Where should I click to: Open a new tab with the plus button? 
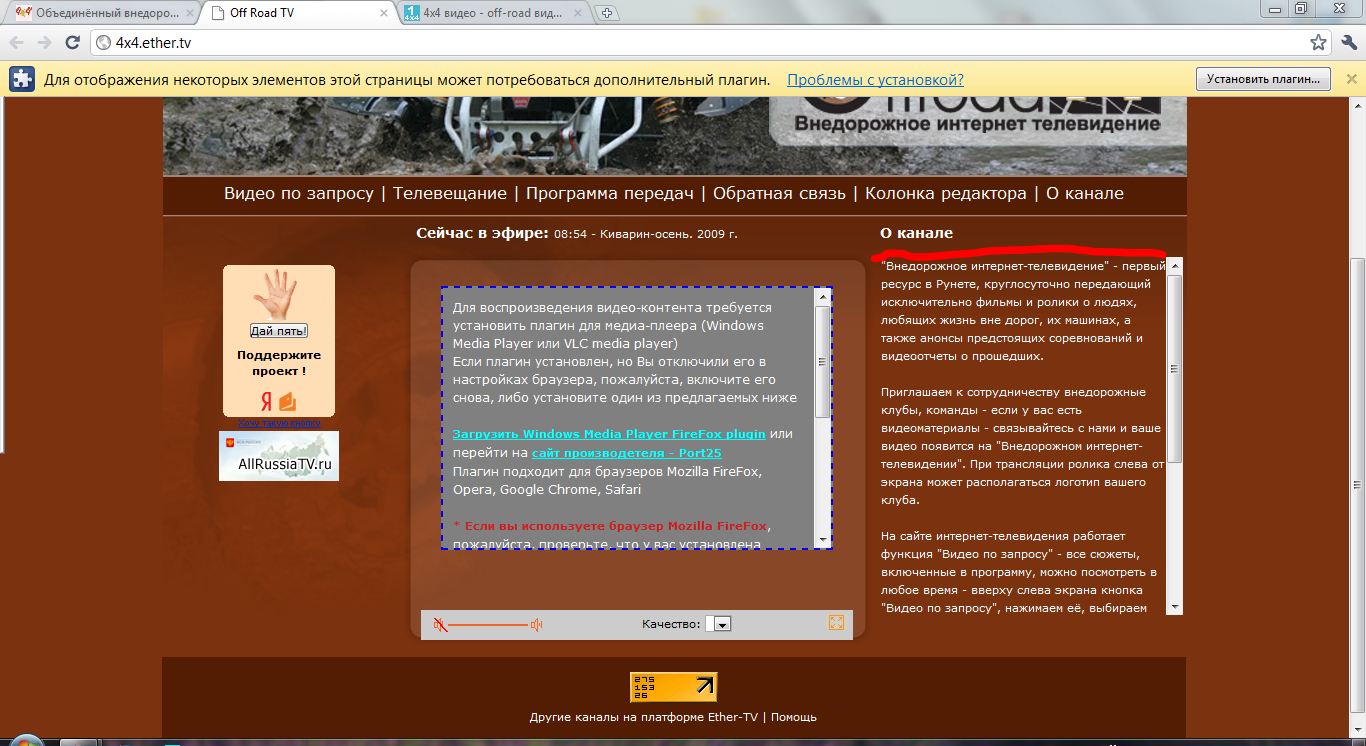(x=606, y=13)
